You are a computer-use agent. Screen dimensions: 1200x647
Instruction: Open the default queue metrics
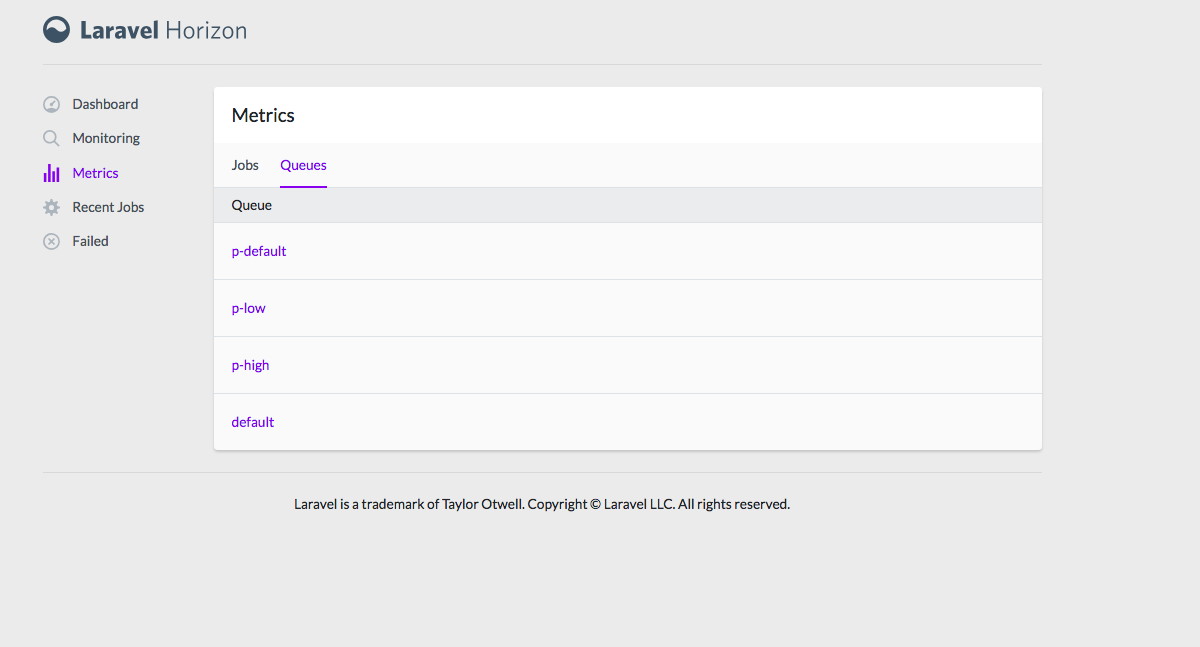point(253,422)
